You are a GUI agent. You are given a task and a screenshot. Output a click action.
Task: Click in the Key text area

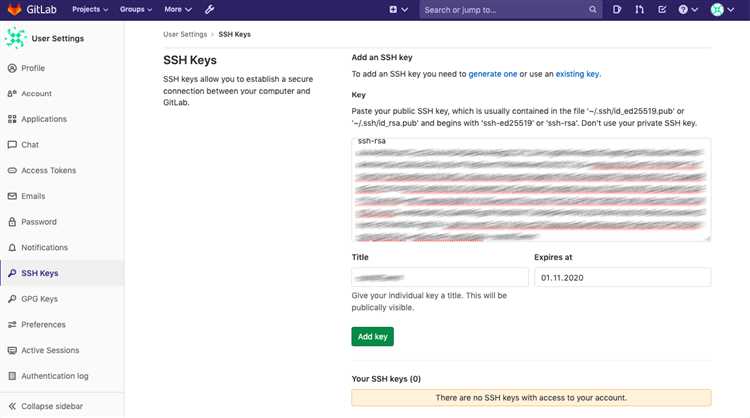point(531,189)
